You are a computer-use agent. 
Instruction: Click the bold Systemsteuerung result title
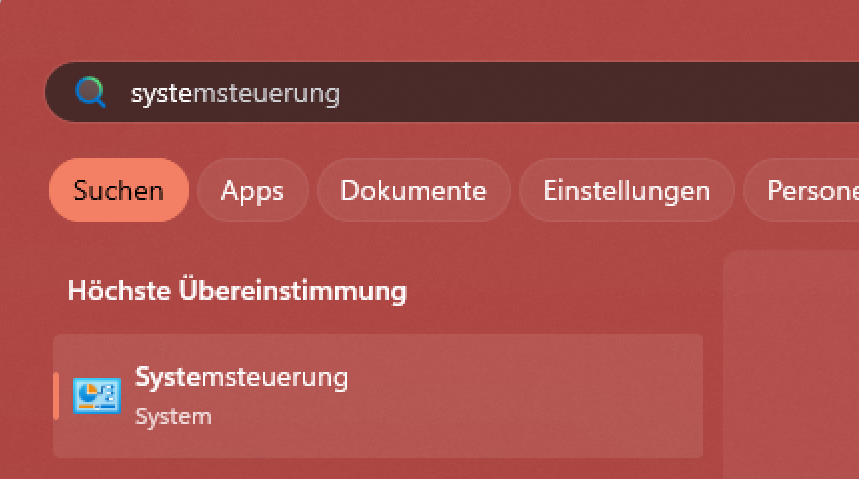[x=241, y=378]
